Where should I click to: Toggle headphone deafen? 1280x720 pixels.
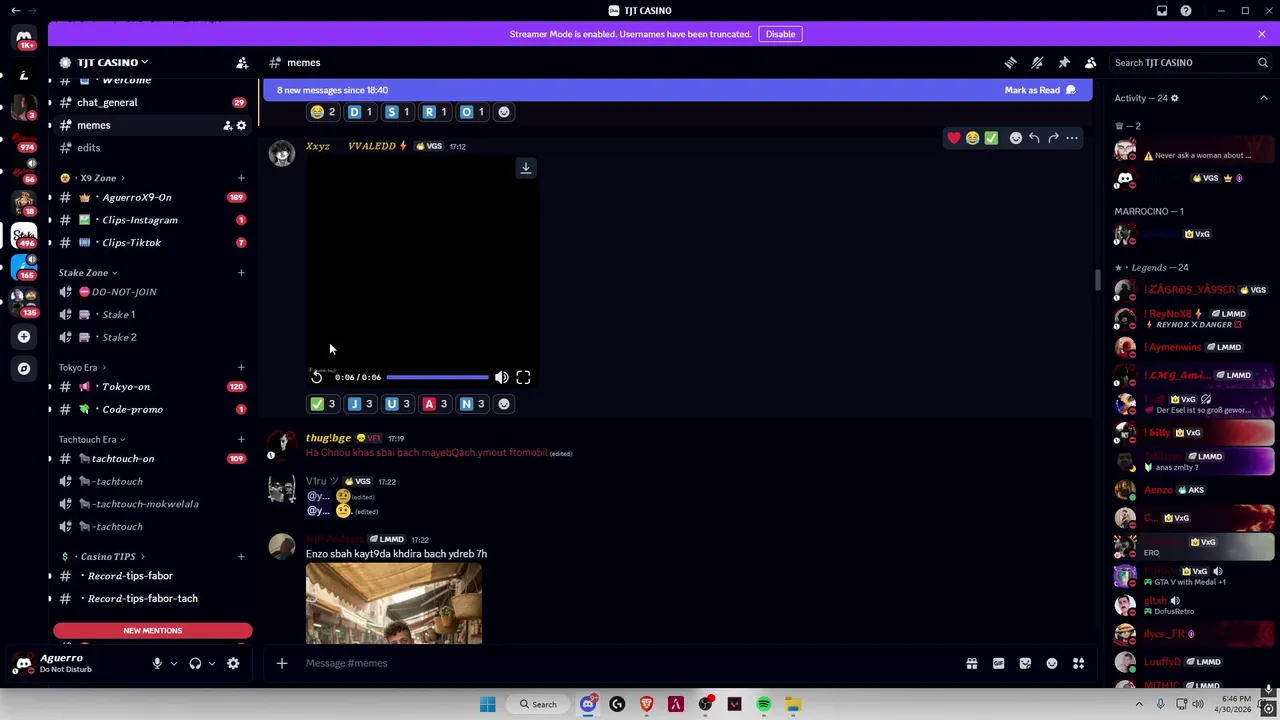click(x=195, y=663)
